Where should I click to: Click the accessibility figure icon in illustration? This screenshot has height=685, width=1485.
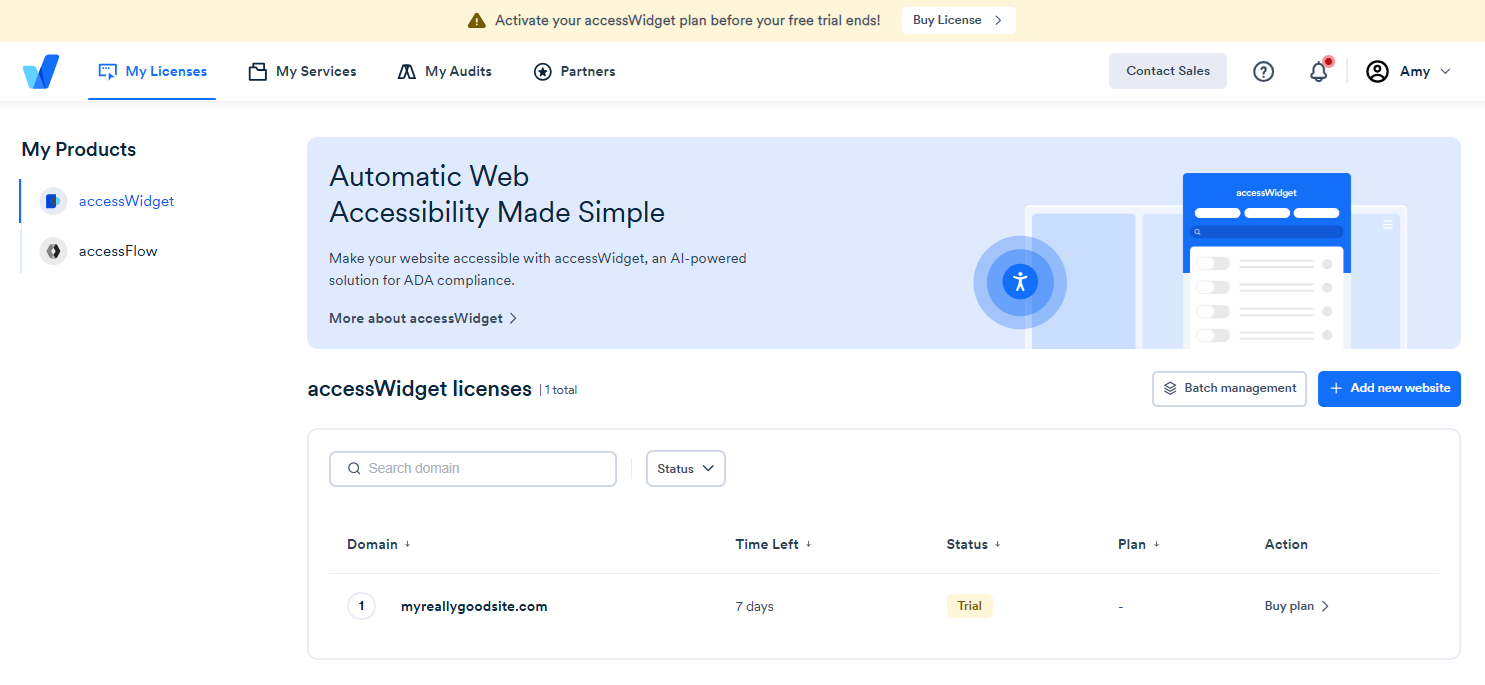point(1020,281)
